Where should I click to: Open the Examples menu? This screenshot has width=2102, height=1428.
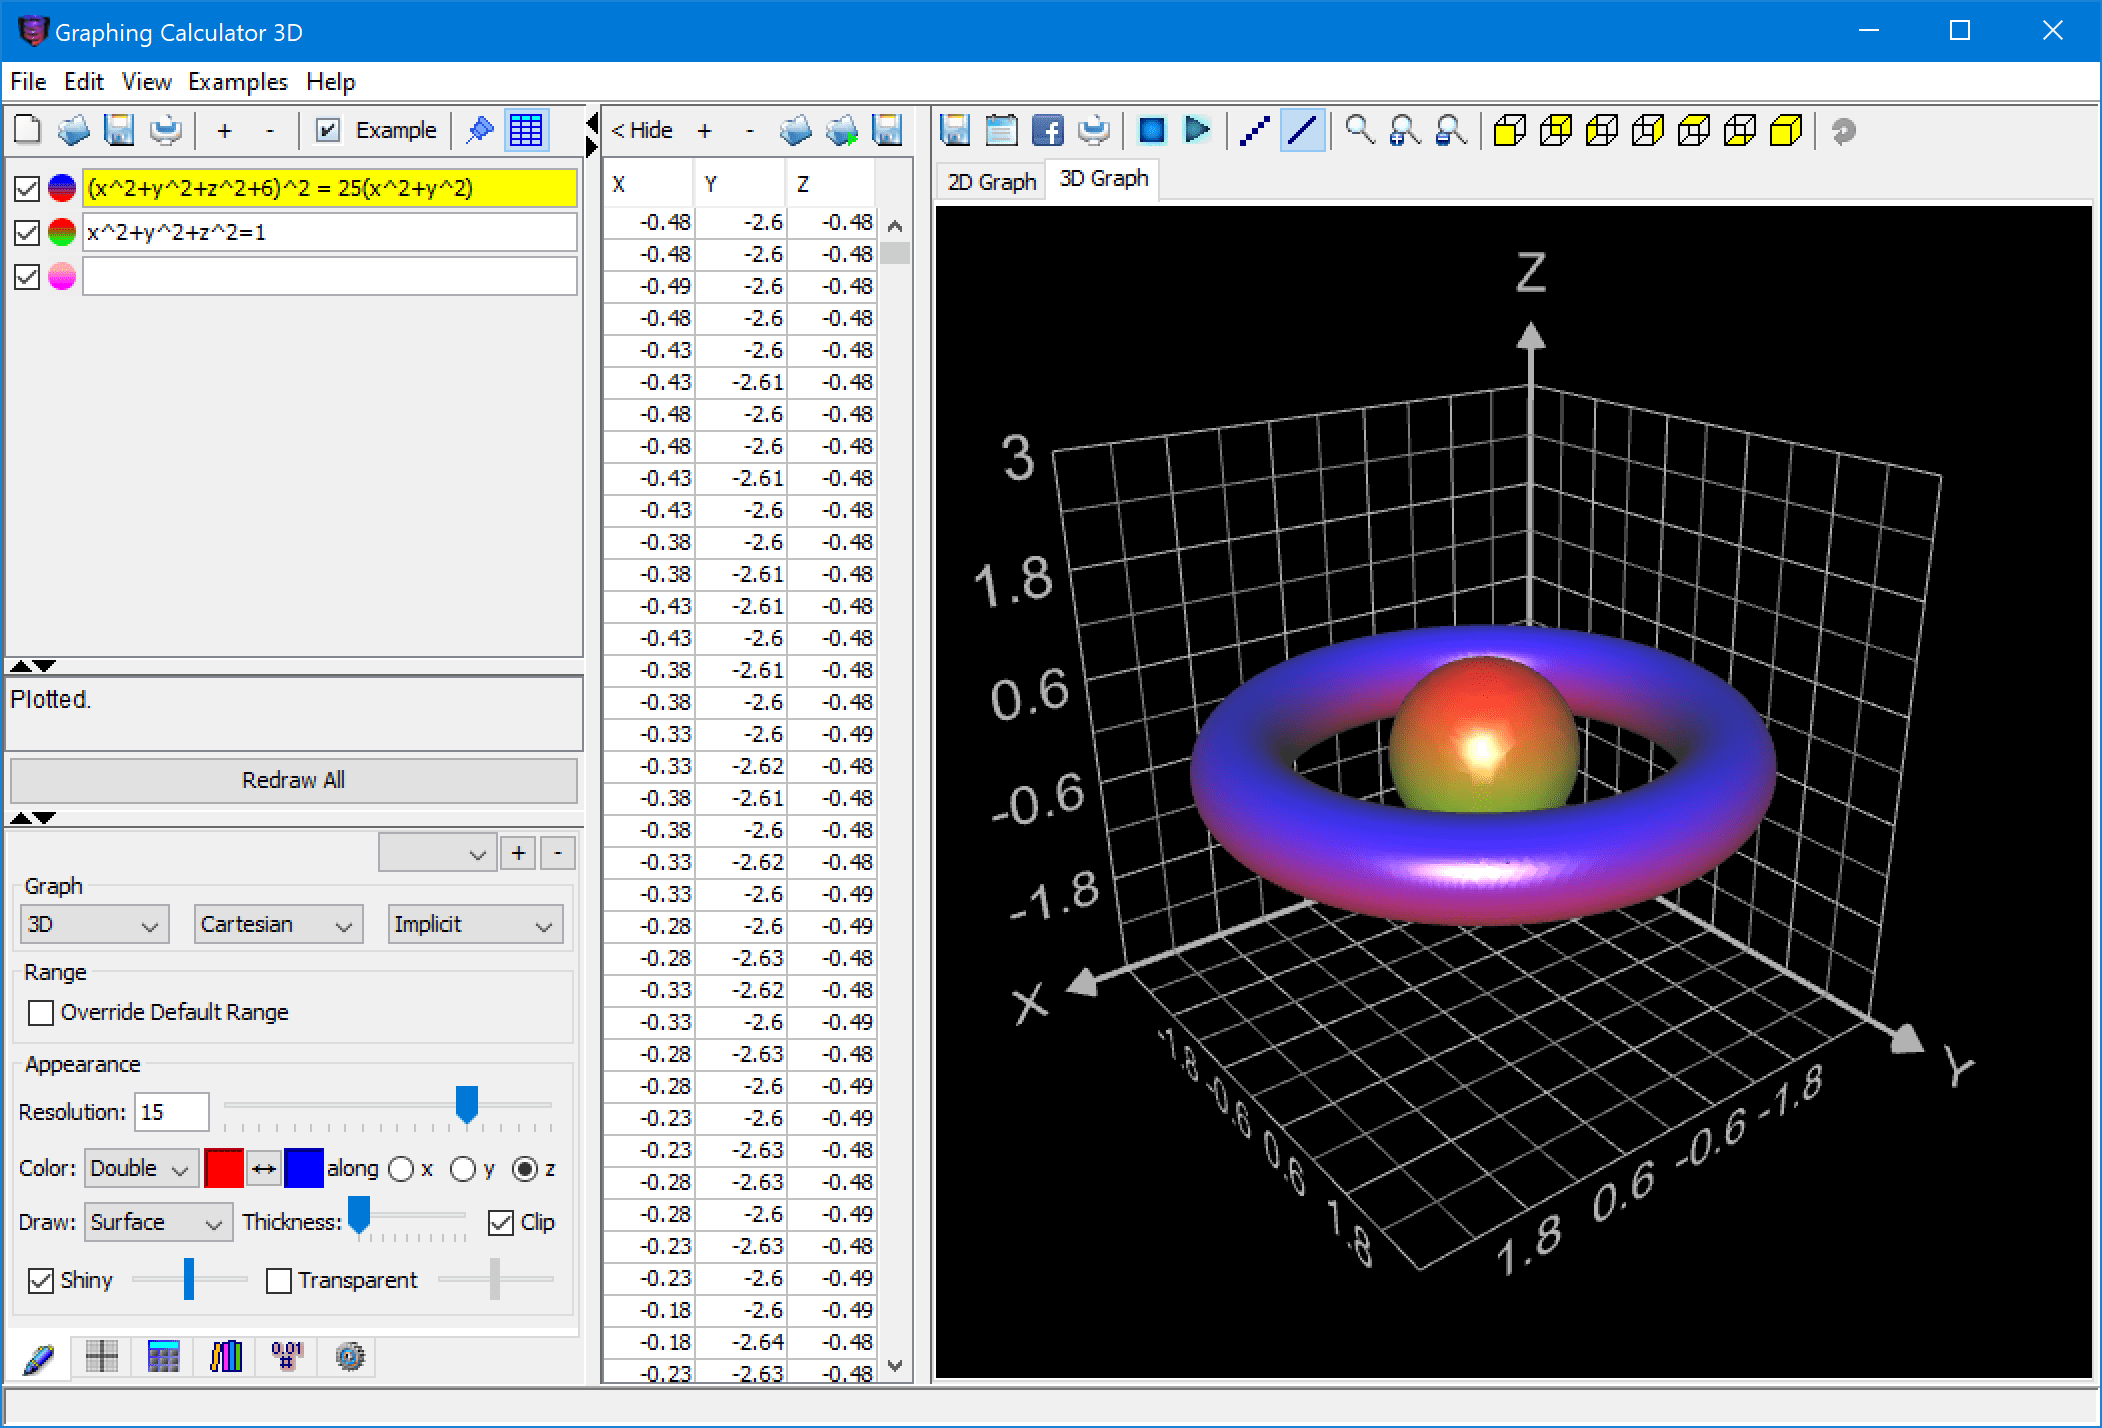click(237, 82)
